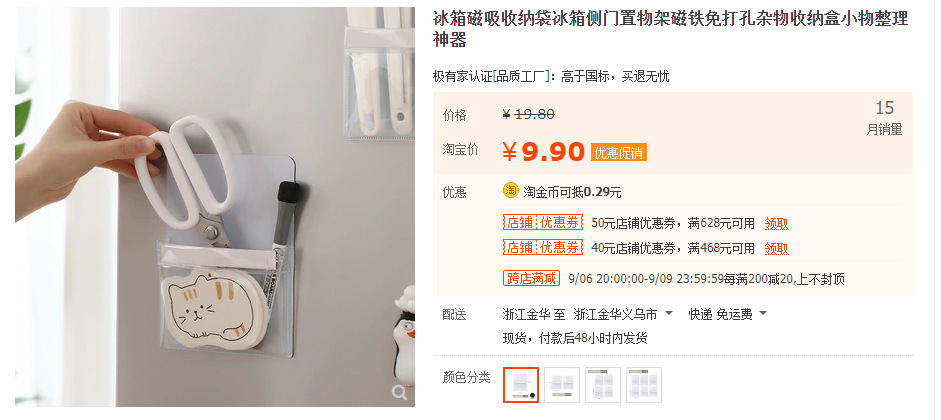Click the 店铺优惠券 tag for 50元 coupon
The height and width of the screenshot is (420, 941).
point(543,223)
